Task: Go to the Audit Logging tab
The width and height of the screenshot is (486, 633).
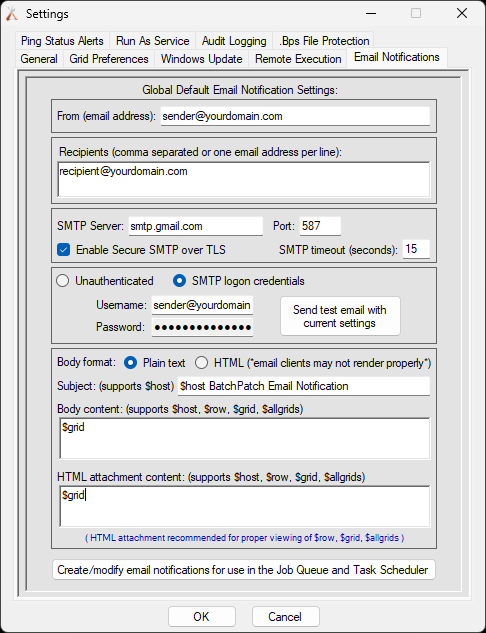Action: coord(234,41)
